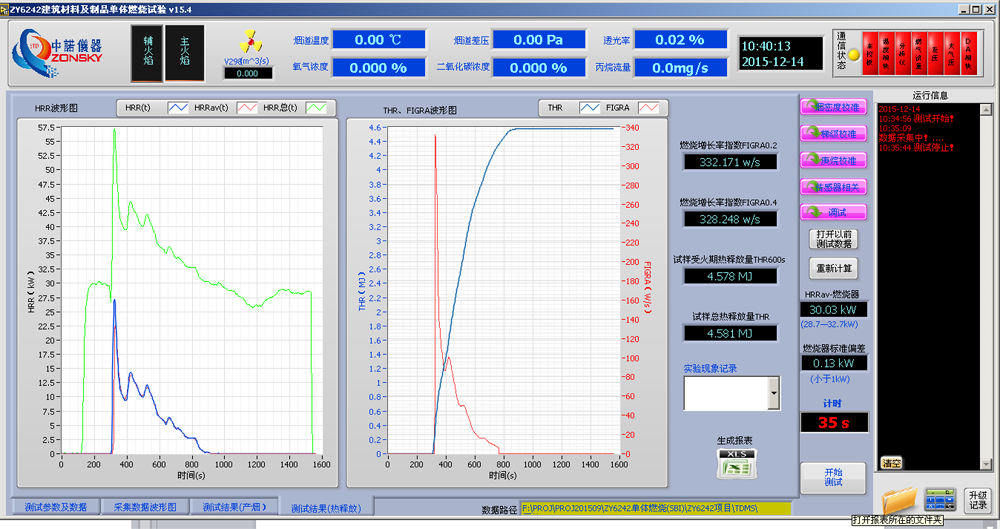Click the FIGRA0.4 value 328.248 w/s
Screen dimensions: 1000x529
730,219
